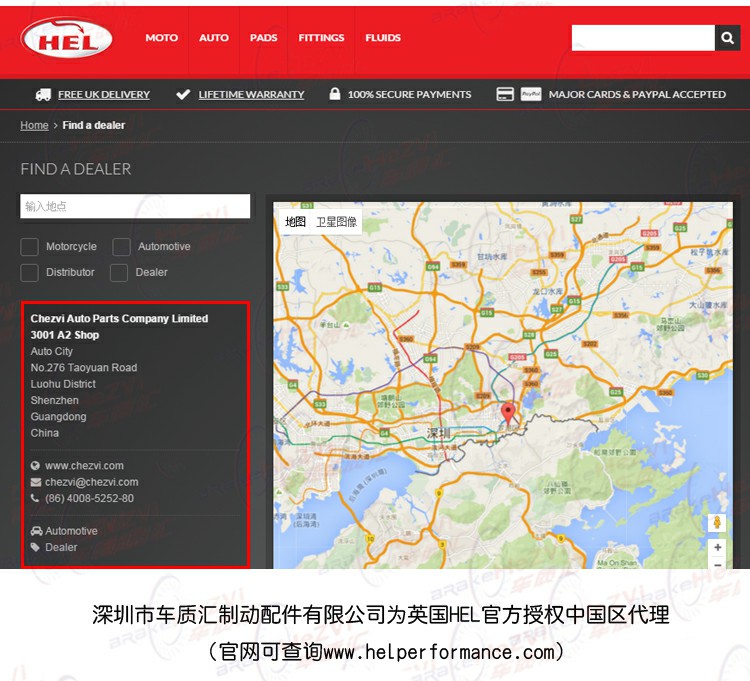Open the www.chezvi.com website link
Viewport: 750px width, 681px height.
pos(84,465)
